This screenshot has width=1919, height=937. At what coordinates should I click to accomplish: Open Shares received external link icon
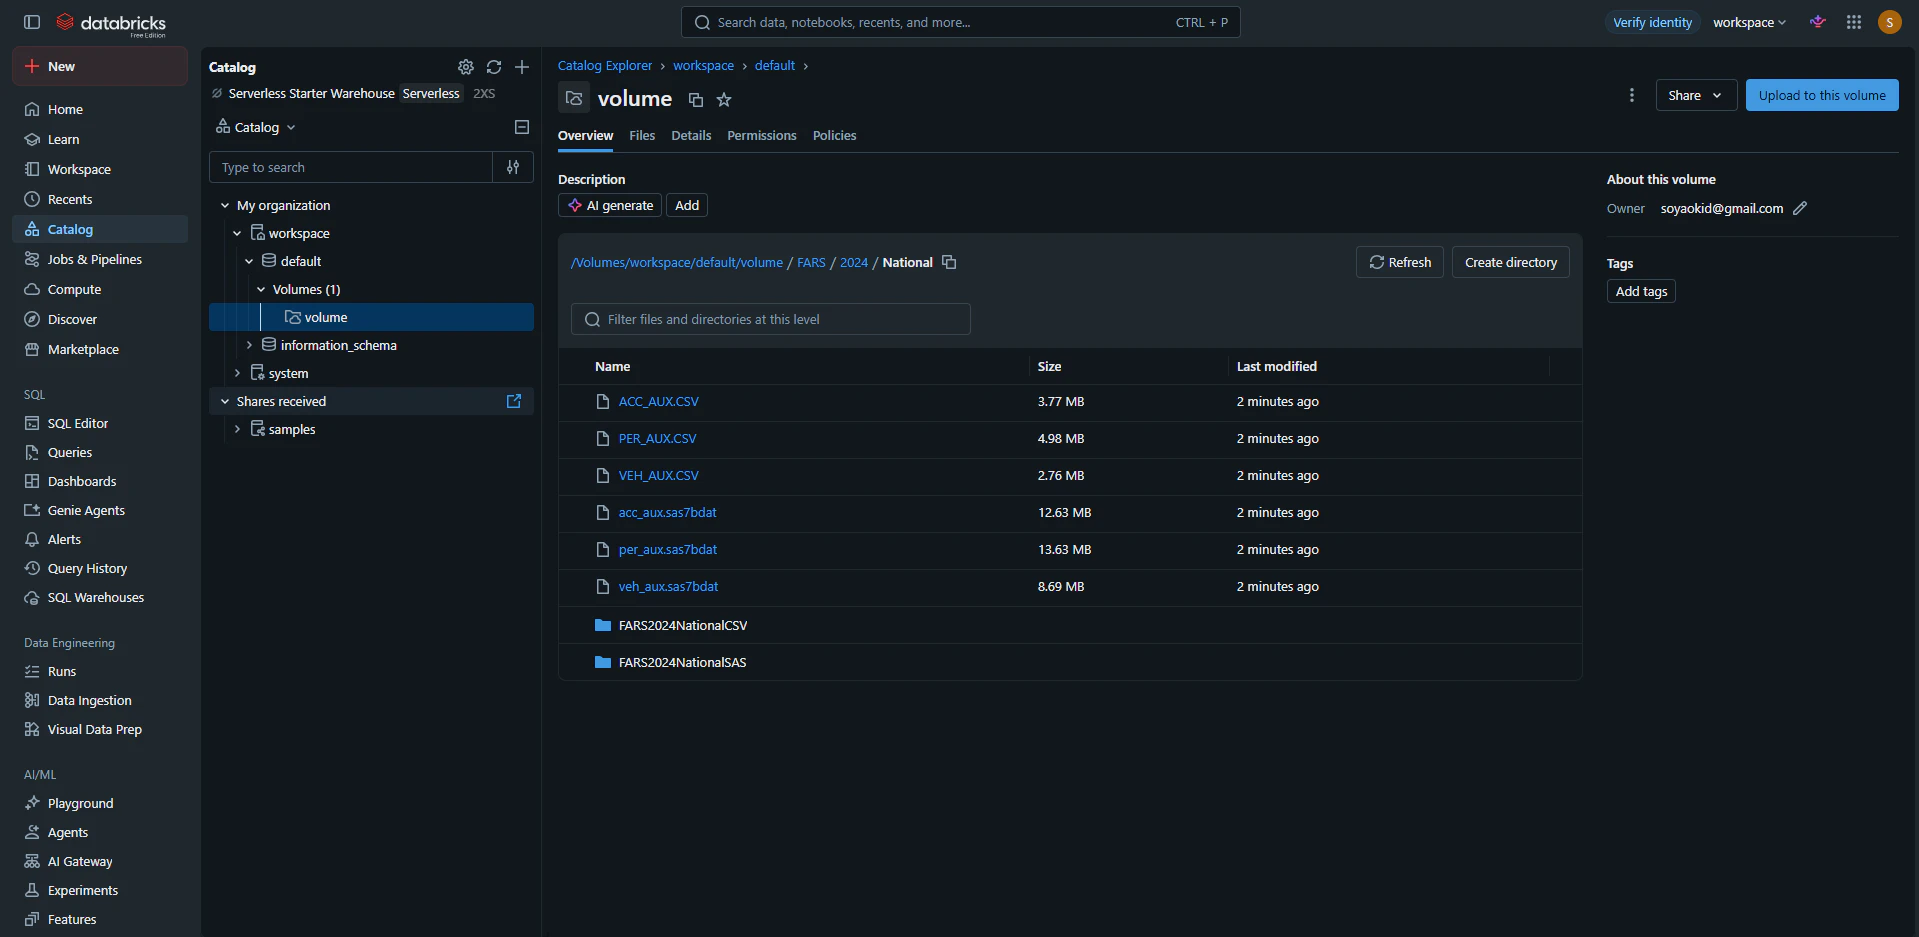(514, 401)
